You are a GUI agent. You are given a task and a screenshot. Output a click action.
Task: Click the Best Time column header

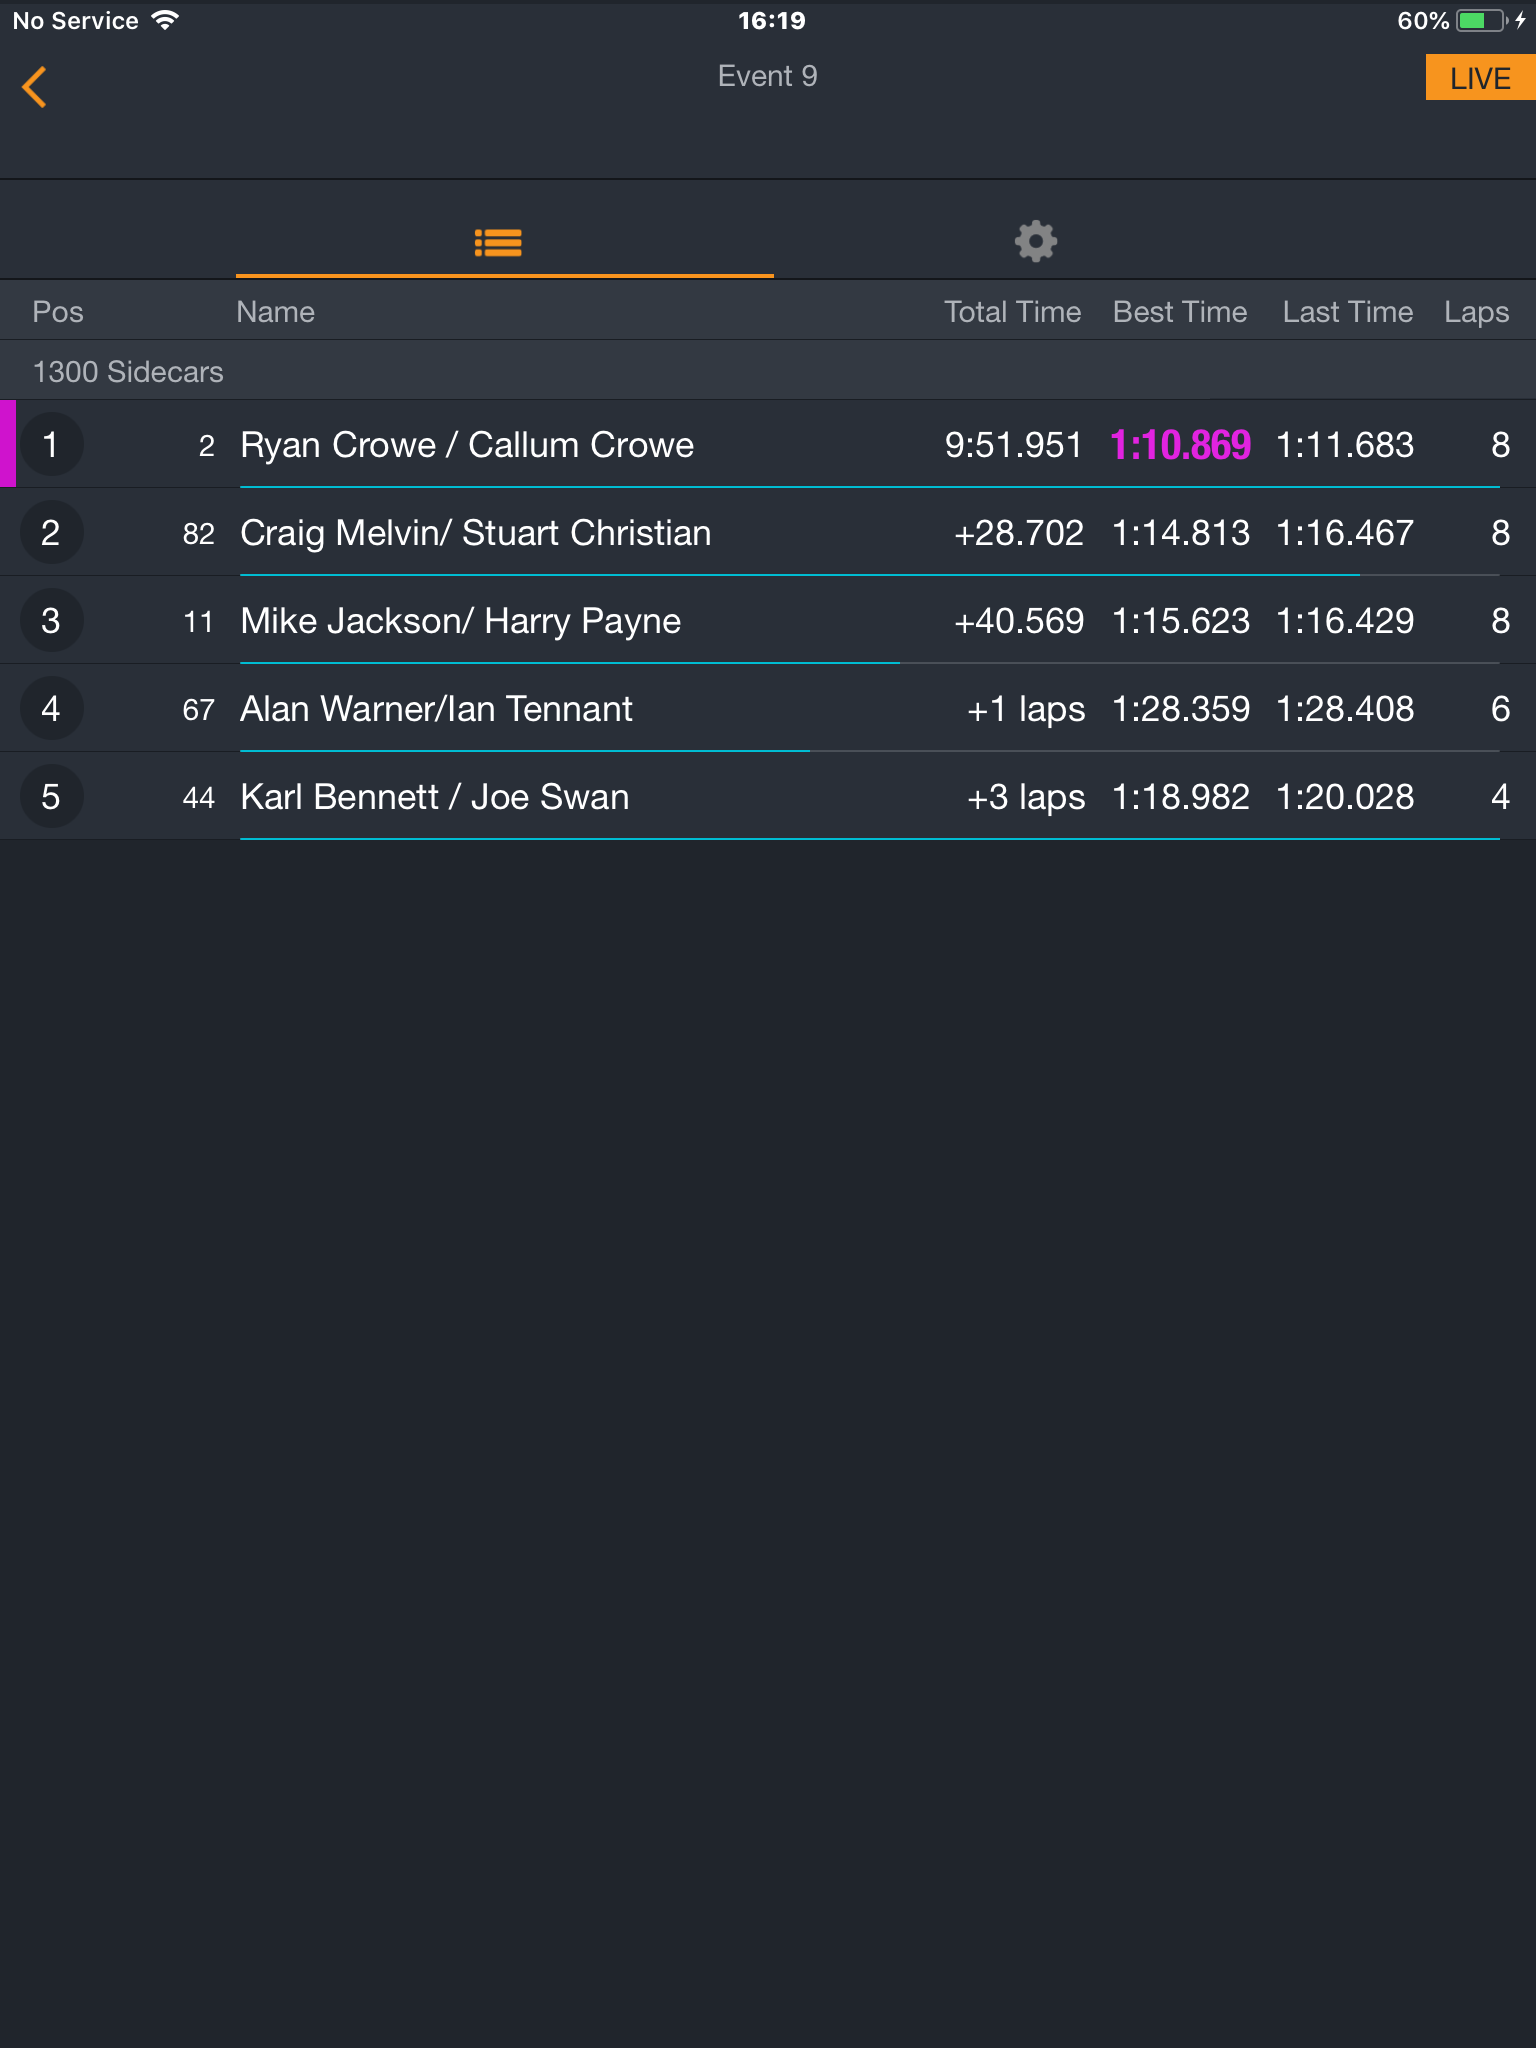point(1180,312)
